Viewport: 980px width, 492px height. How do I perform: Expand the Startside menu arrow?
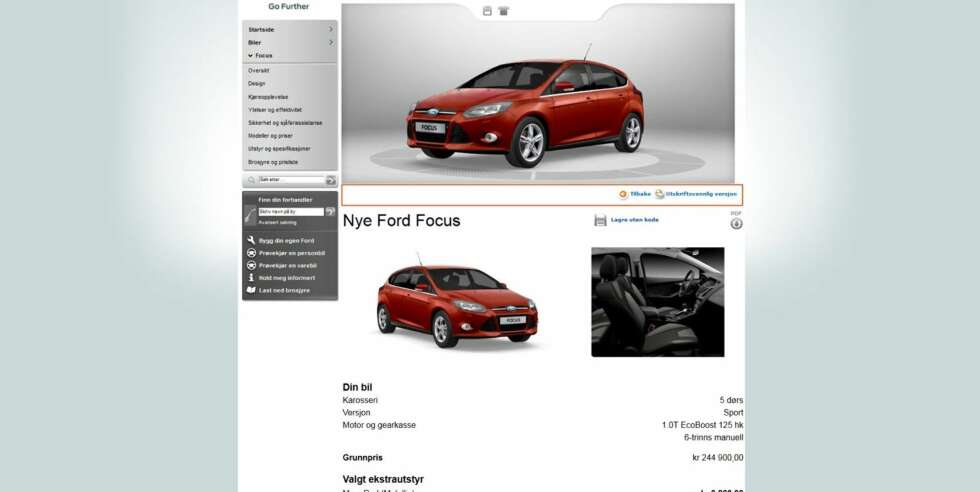click(331, 29)
